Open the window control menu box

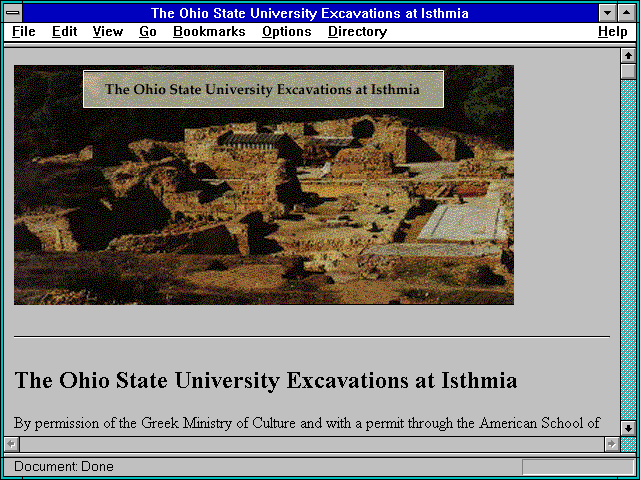[x=13, y=13]
